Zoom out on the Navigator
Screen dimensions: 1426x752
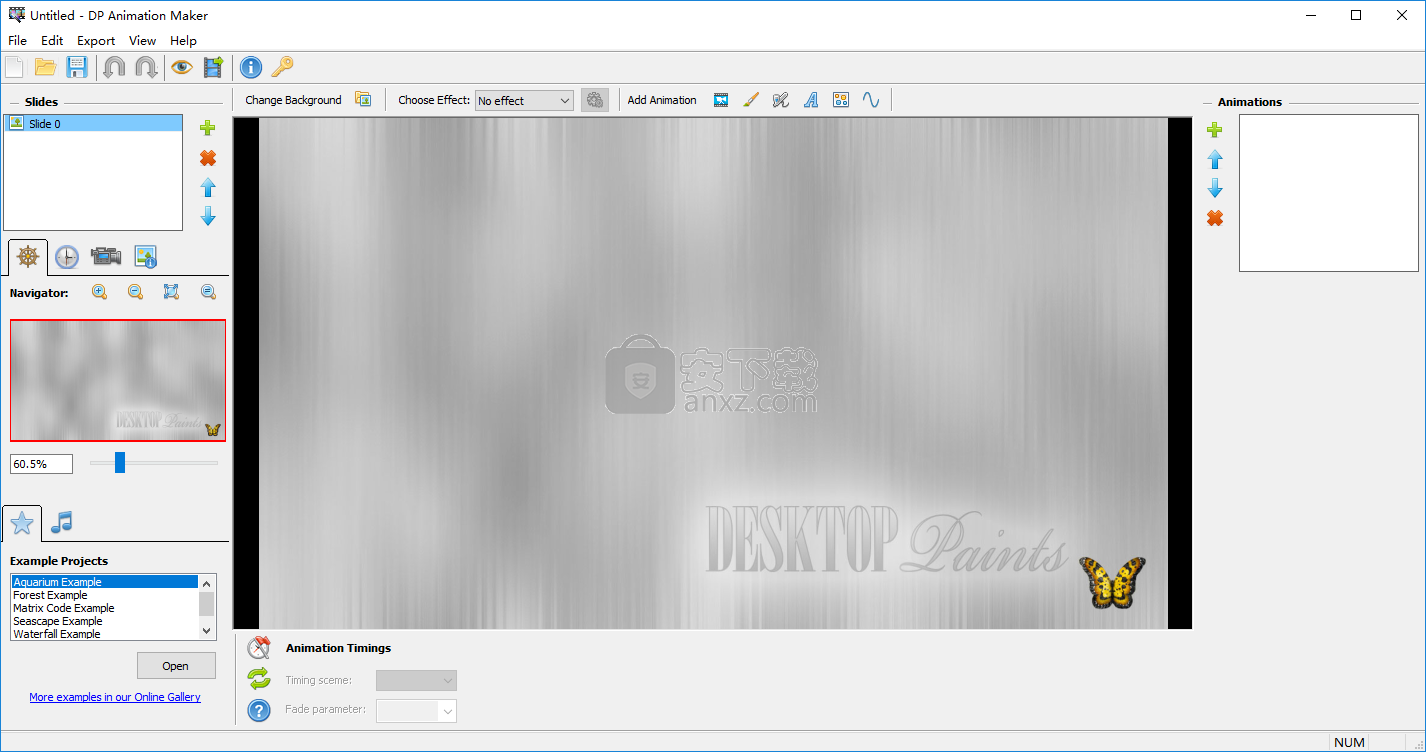click(x=135, y=292)
